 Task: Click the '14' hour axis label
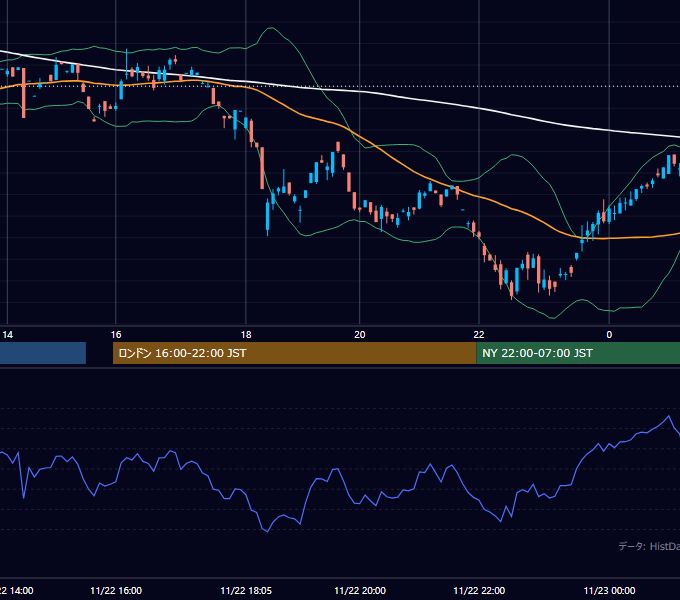coord(8,335)
